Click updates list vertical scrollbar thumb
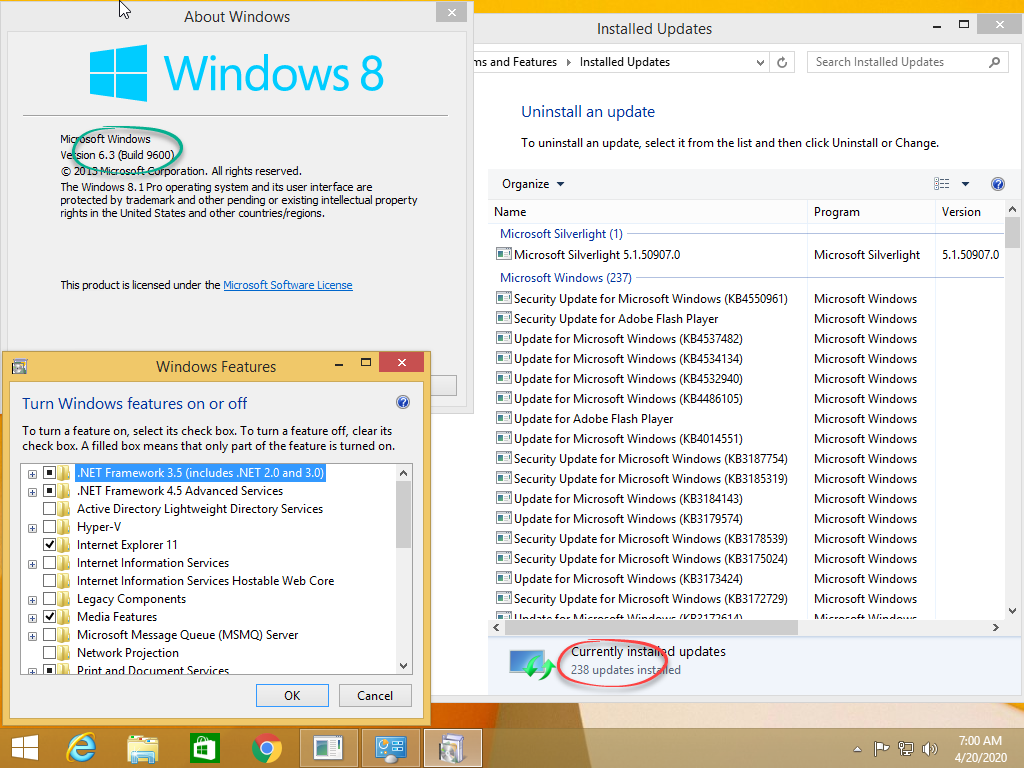1024x768 pixels. [1012, 232]
